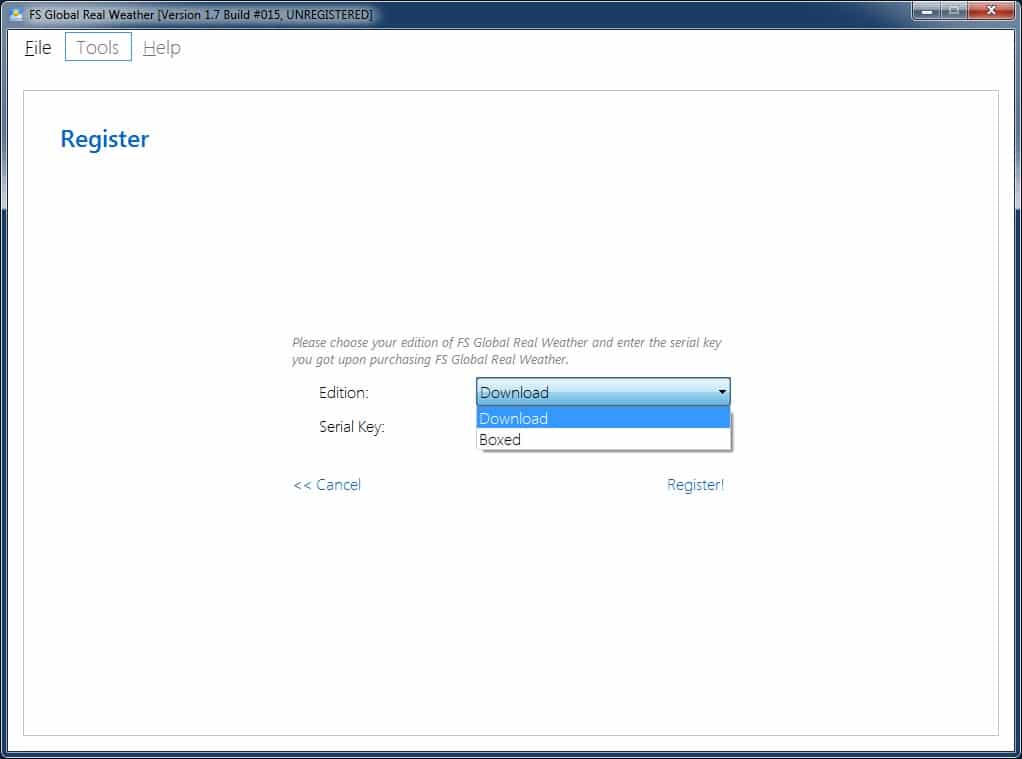
Task: Open the Tools menu
Action: pos(98,48)
